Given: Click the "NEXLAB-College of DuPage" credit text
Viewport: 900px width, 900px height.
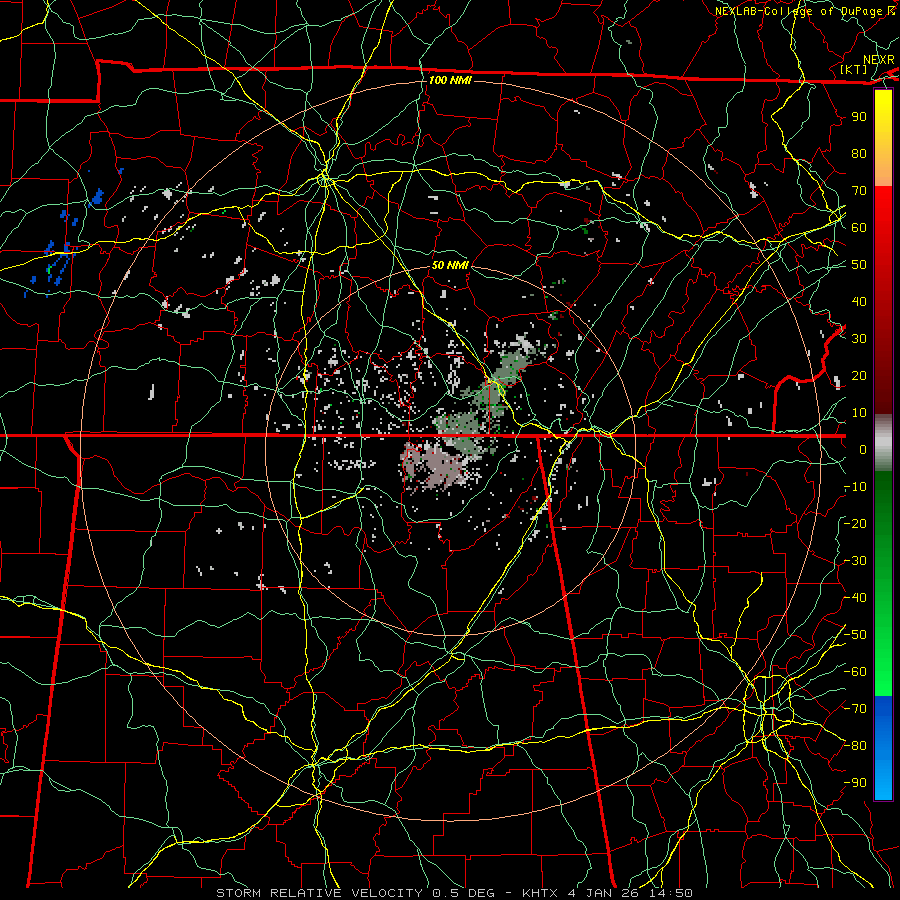Looking at the screenshot, I should [798, 11].
